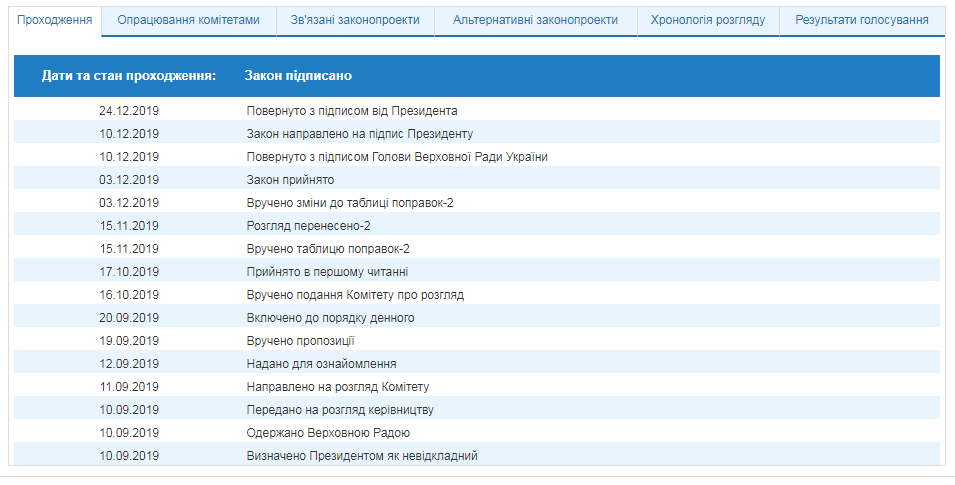Viewport: 955px width, 485px height.
Task: Select 'Включено до порядку денного' row
Action: point(330,318)
